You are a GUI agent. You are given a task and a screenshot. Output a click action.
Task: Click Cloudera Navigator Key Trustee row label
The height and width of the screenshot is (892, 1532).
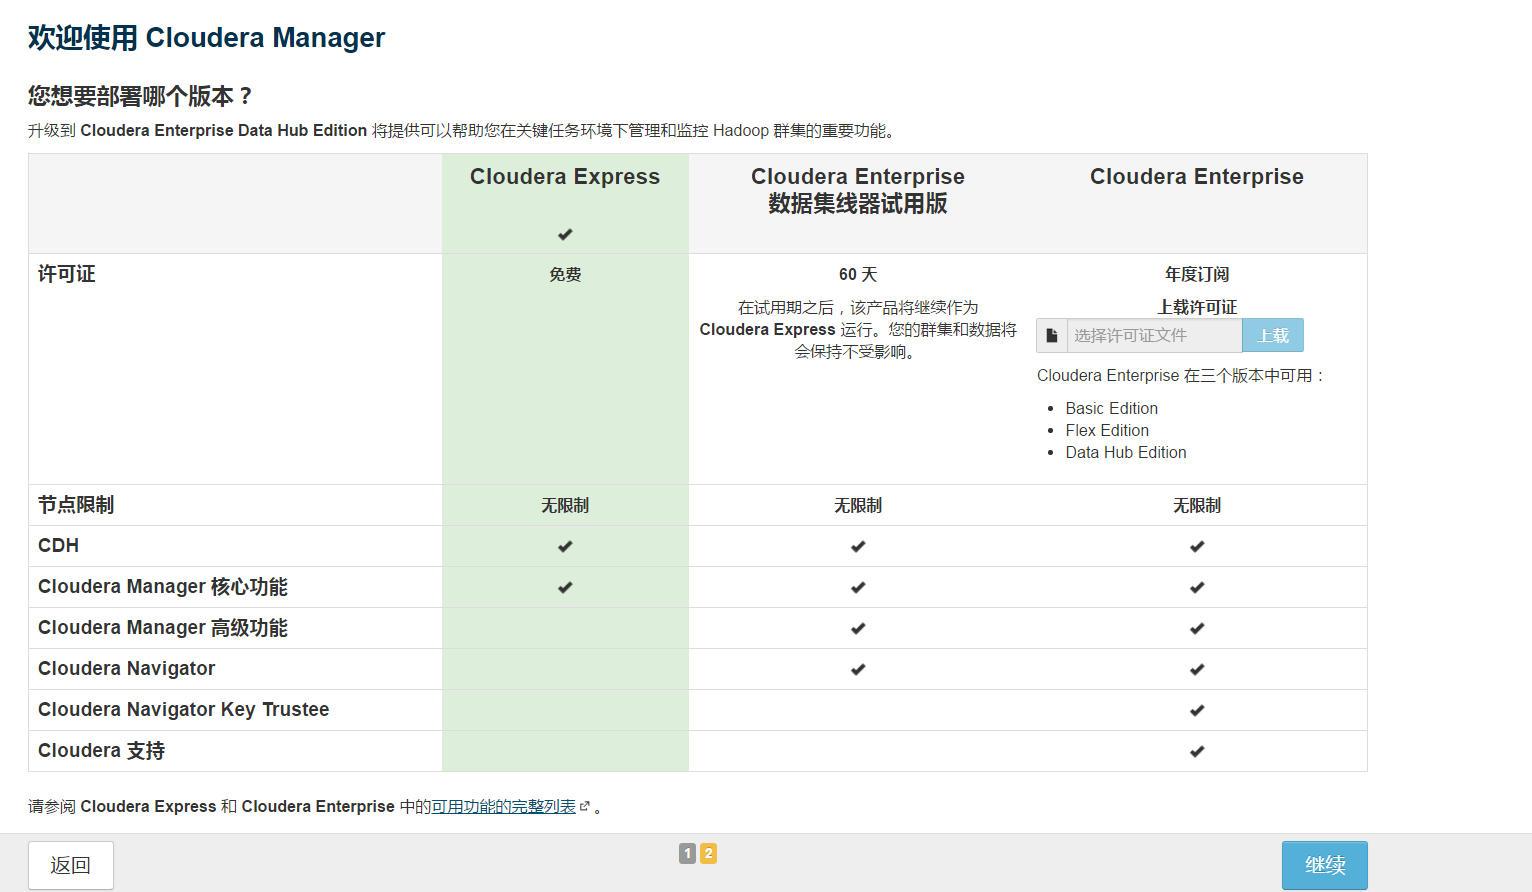pyautogui.click(x=184, y=710)
